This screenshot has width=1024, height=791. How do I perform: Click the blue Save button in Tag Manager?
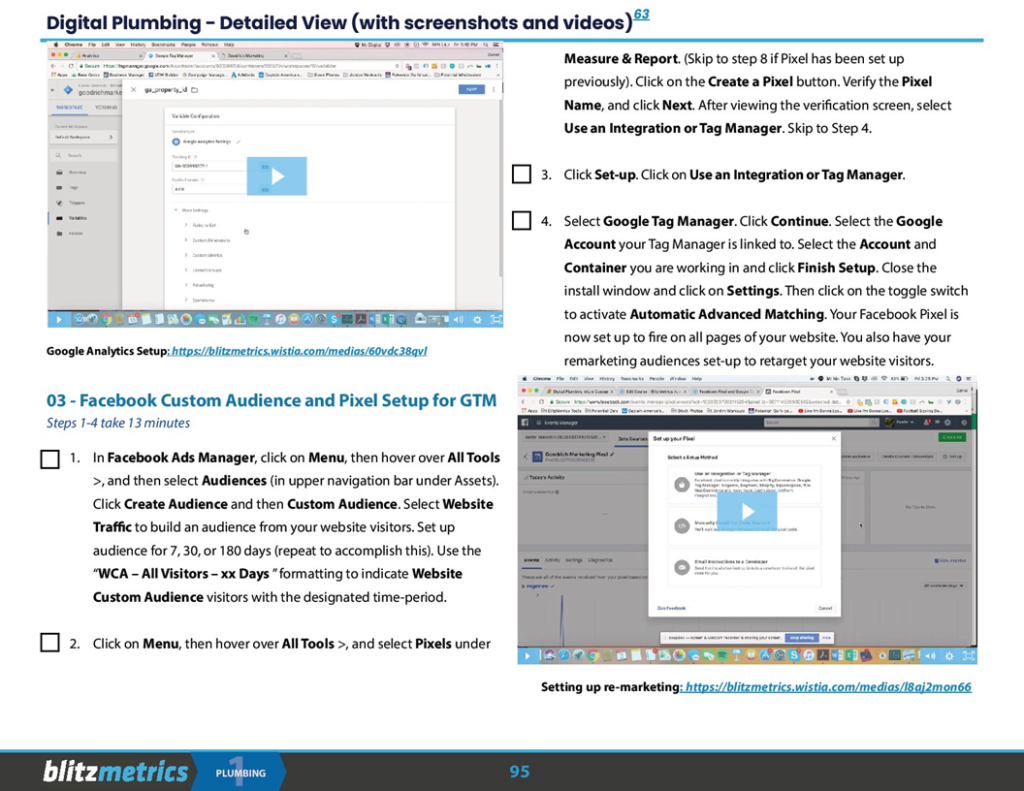click(x=472, y=89)
